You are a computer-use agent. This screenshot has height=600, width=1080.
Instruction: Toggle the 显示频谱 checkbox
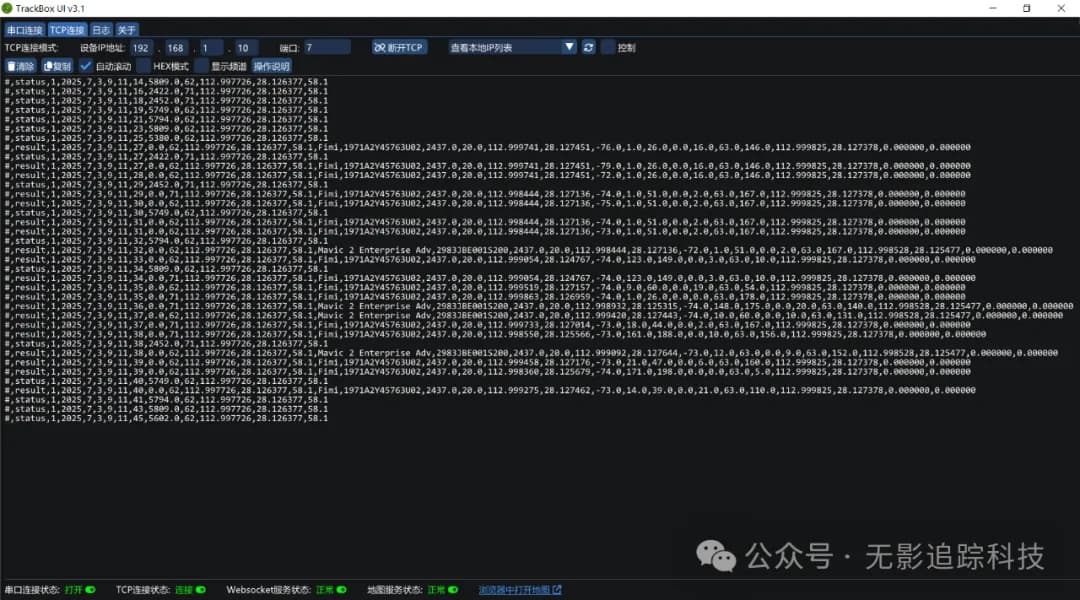tap(201, 66)
